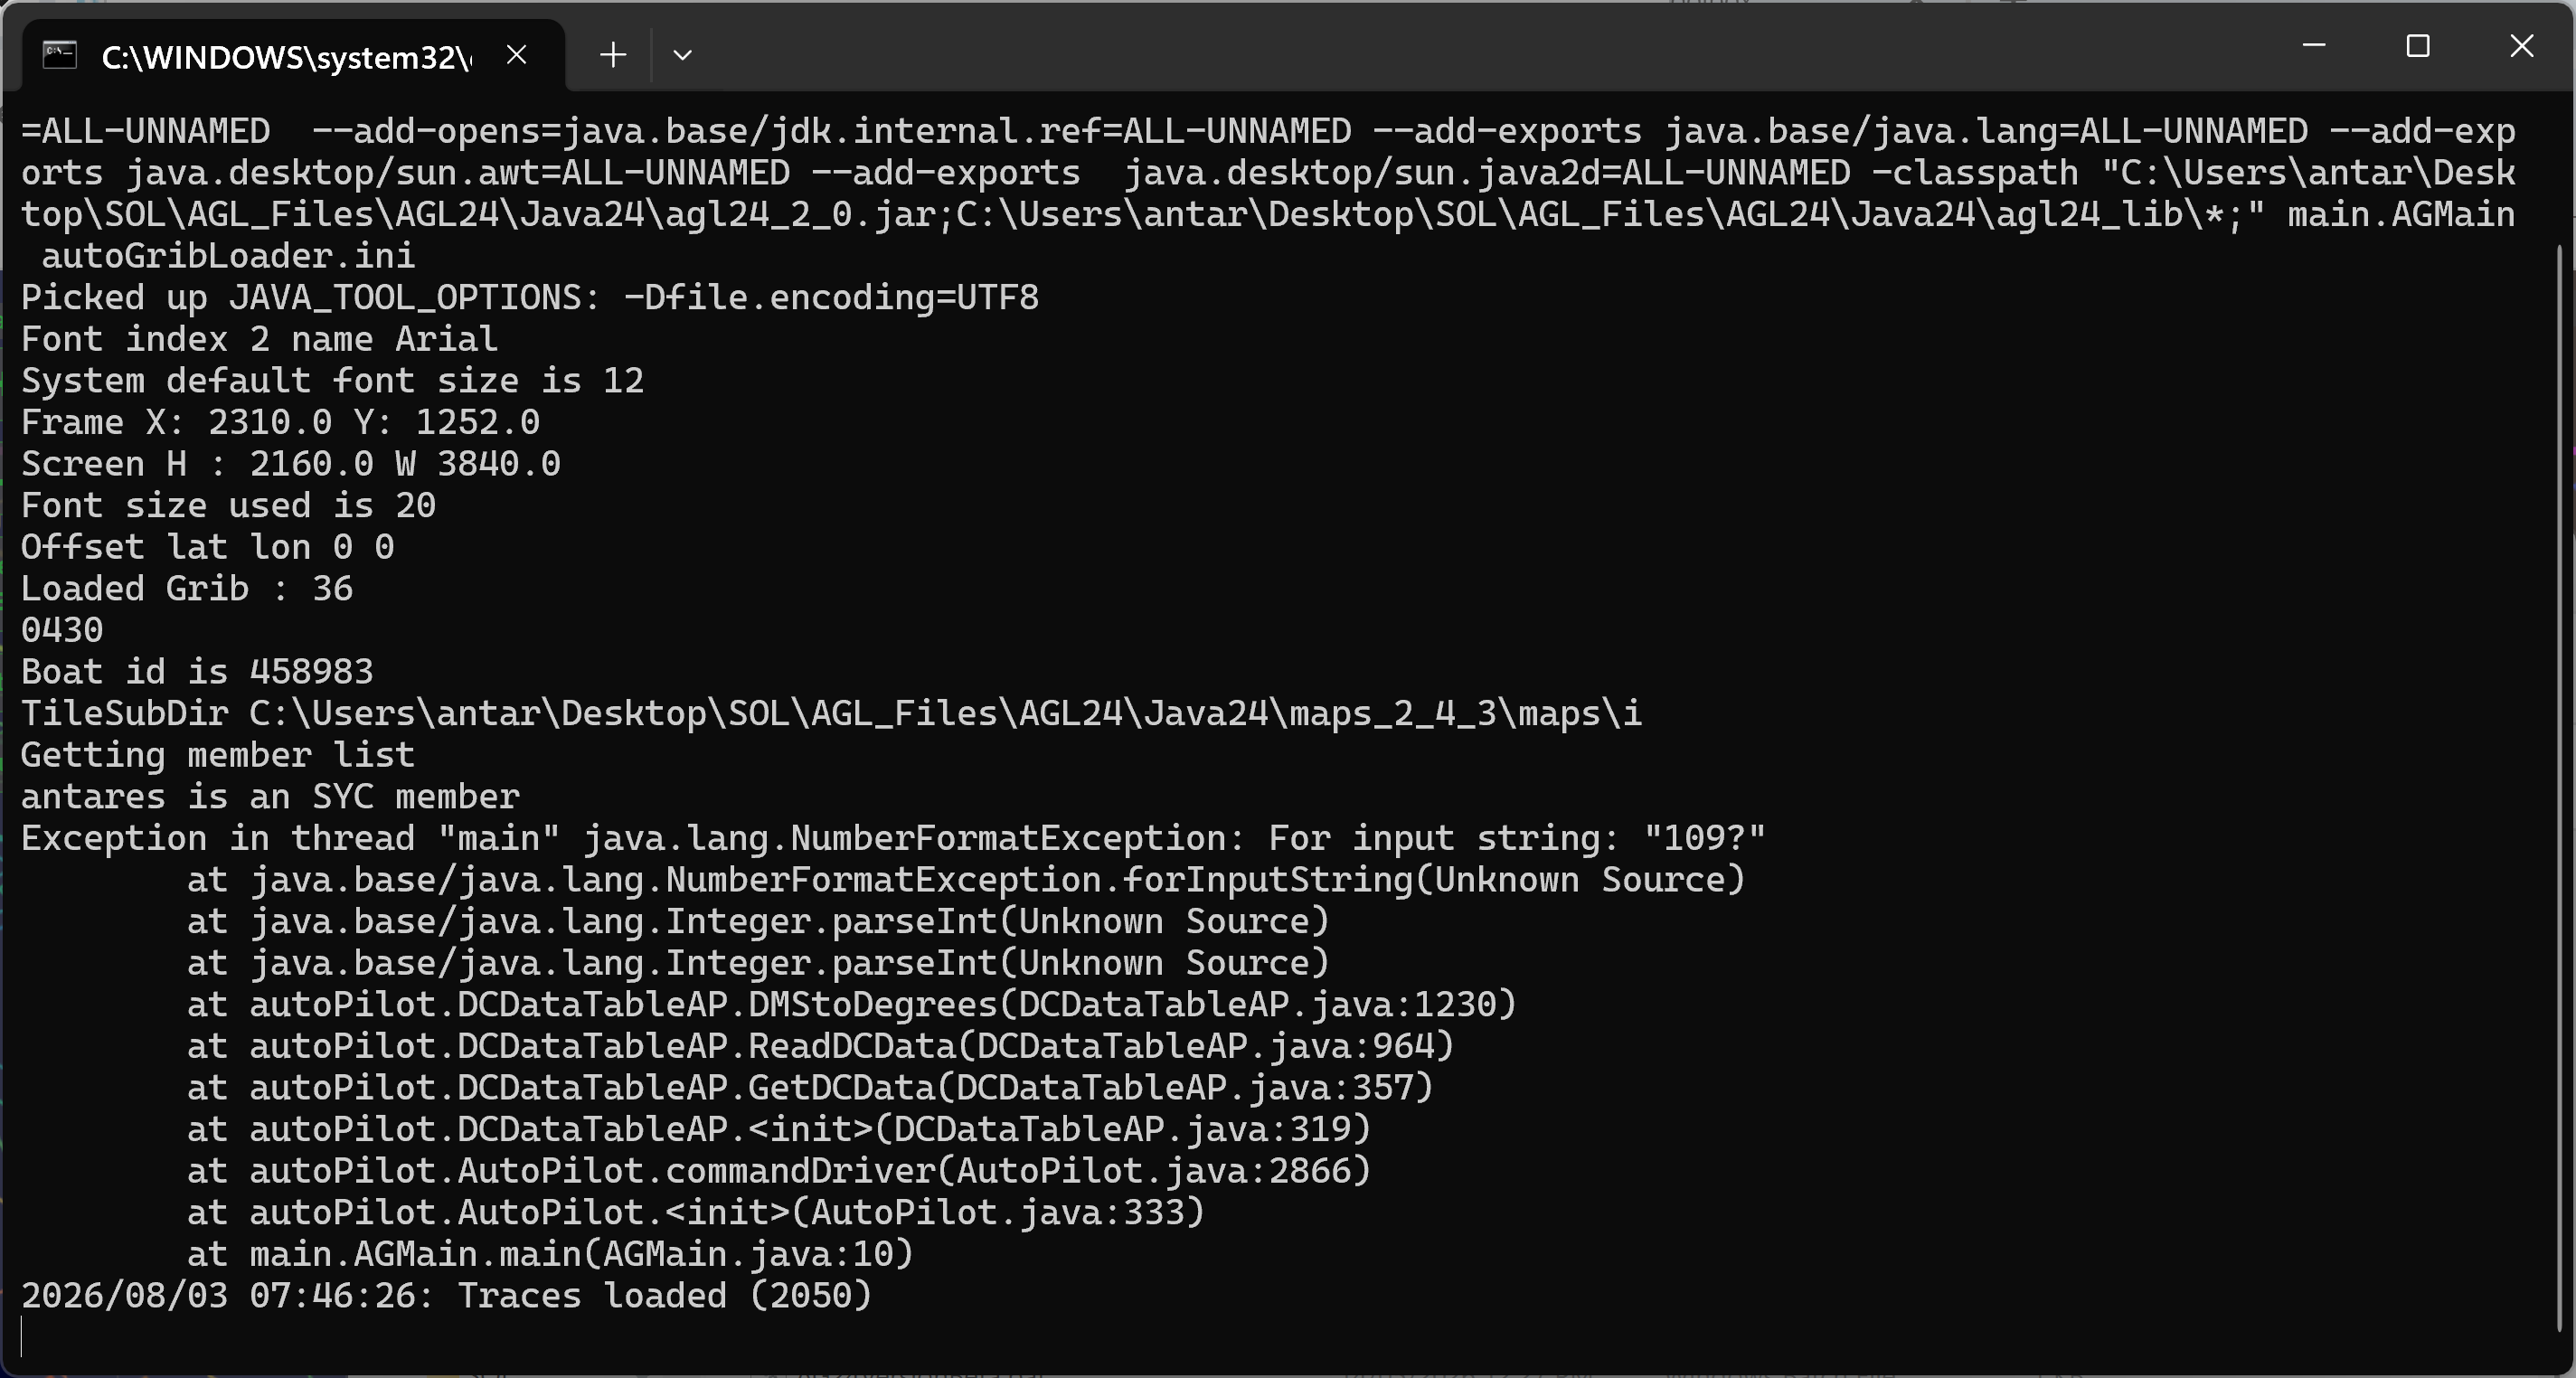Close the C:\WINDOWS\system32 tab
2576x1378 pixels.
pyautogui.click(x=516, y=55)
